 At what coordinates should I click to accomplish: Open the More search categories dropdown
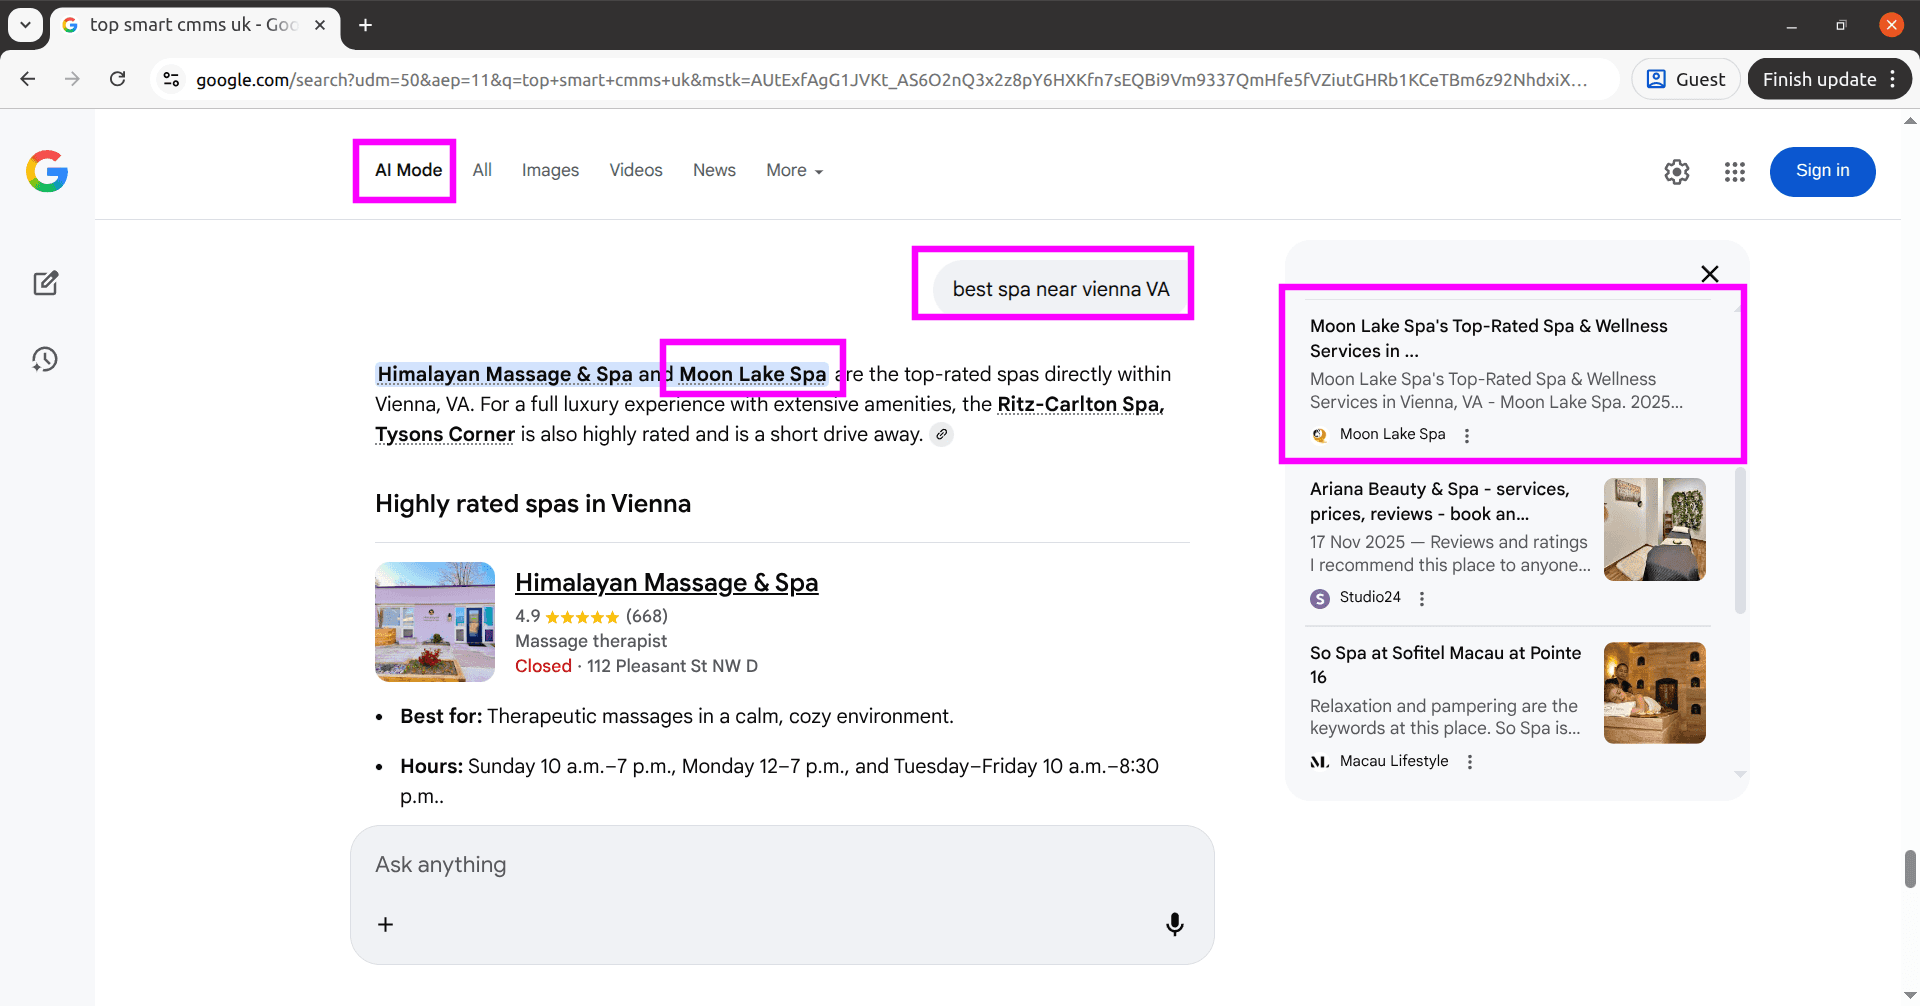793,170
